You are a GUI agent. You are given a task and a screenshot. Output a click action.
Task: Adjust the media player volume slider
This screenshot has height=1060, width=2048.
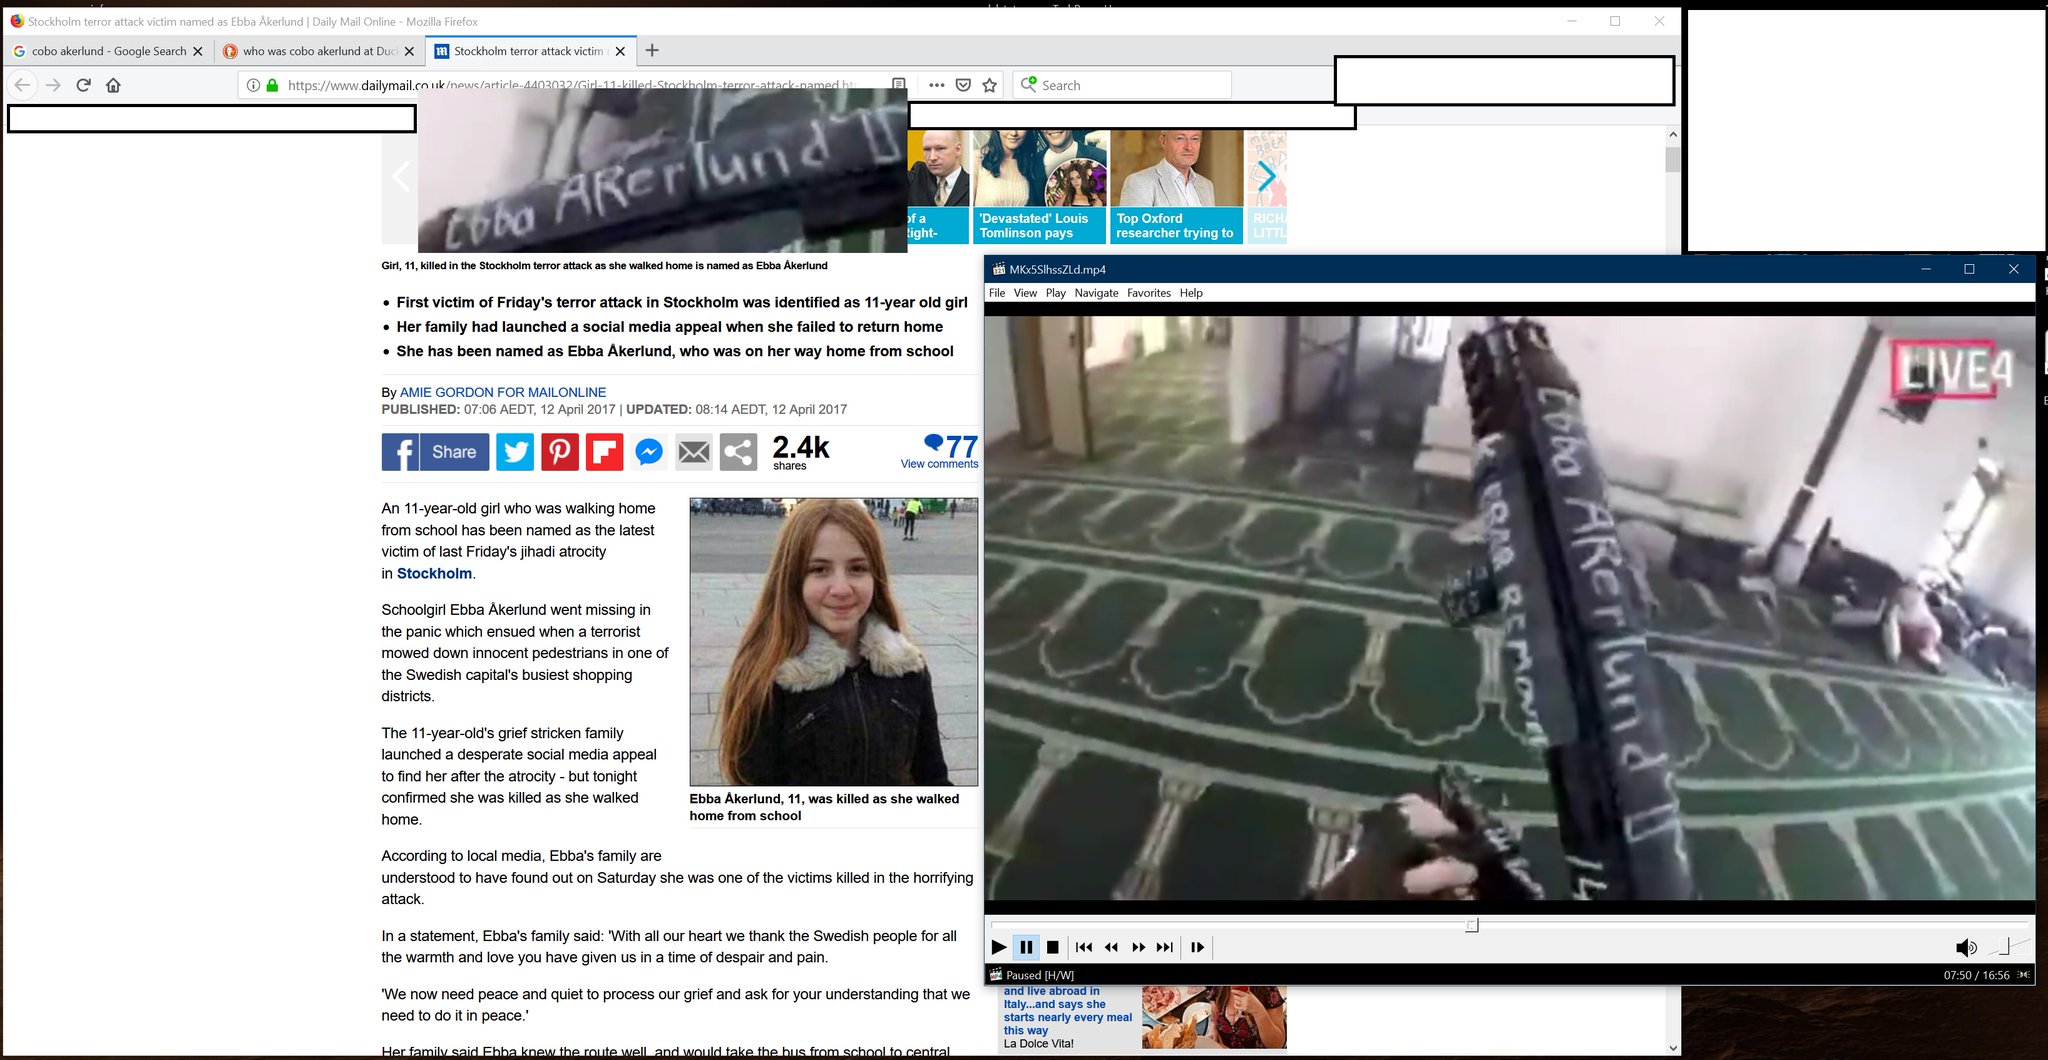[x=2010, y=947]
